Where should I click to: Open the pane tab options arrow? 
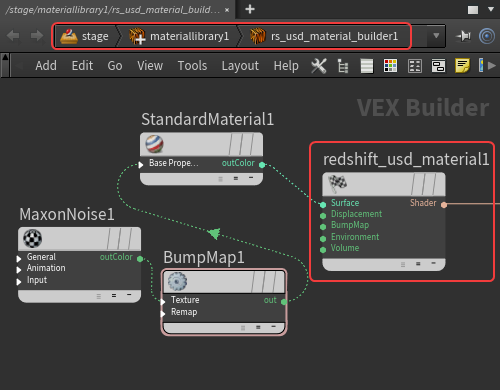tap(491, 9)
